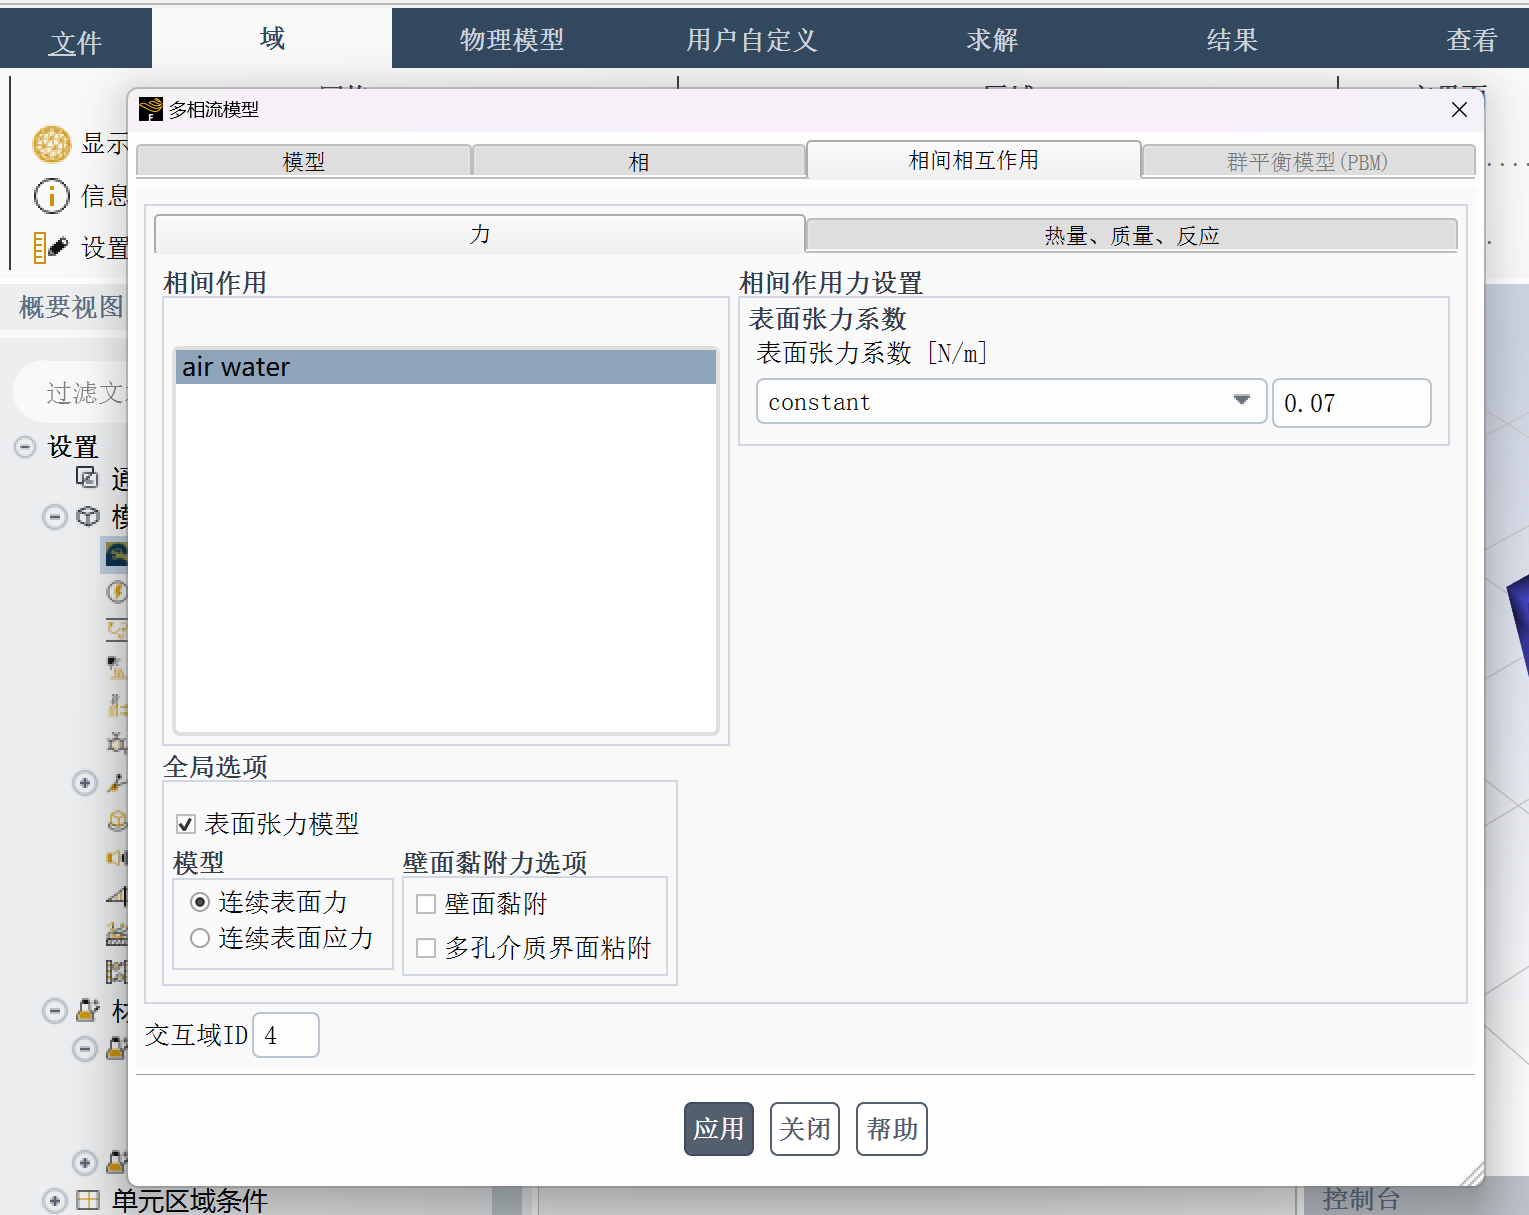
Task: Select the continuum surface force (连续表面力) option
Action: 200,902
